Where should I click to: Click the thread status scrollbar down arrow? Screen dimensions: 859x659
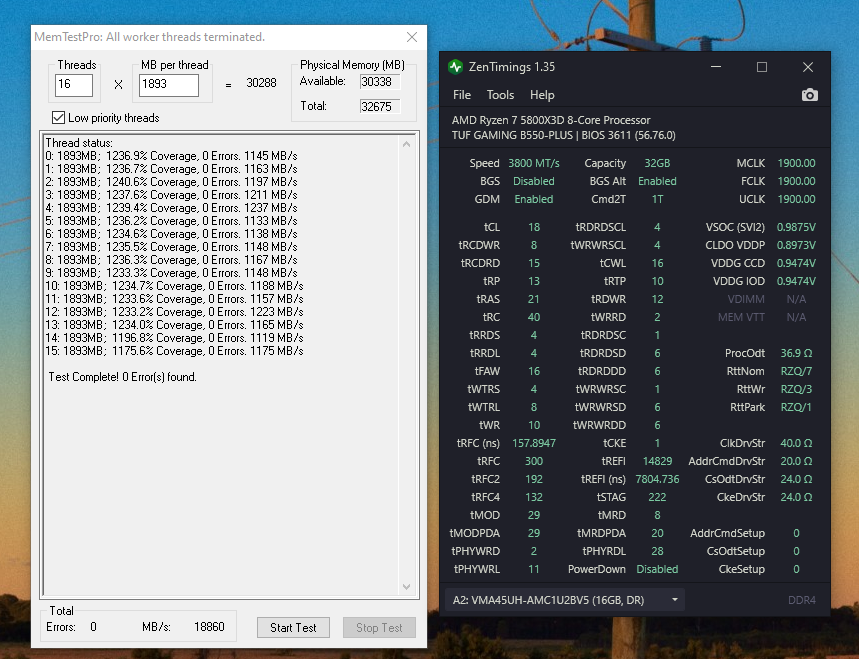[406, 587]
